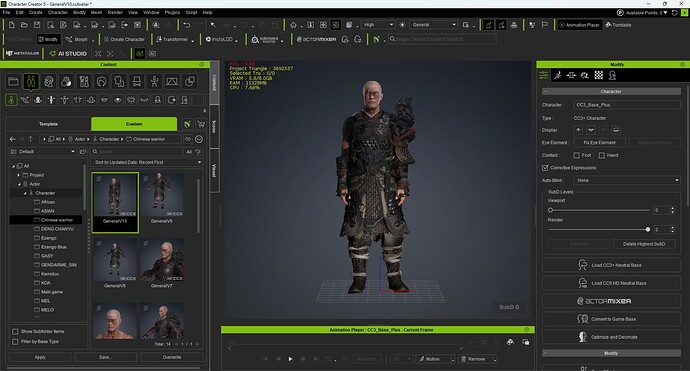
Task: Collapse the Character section in Modify
Action: (545, 92)
